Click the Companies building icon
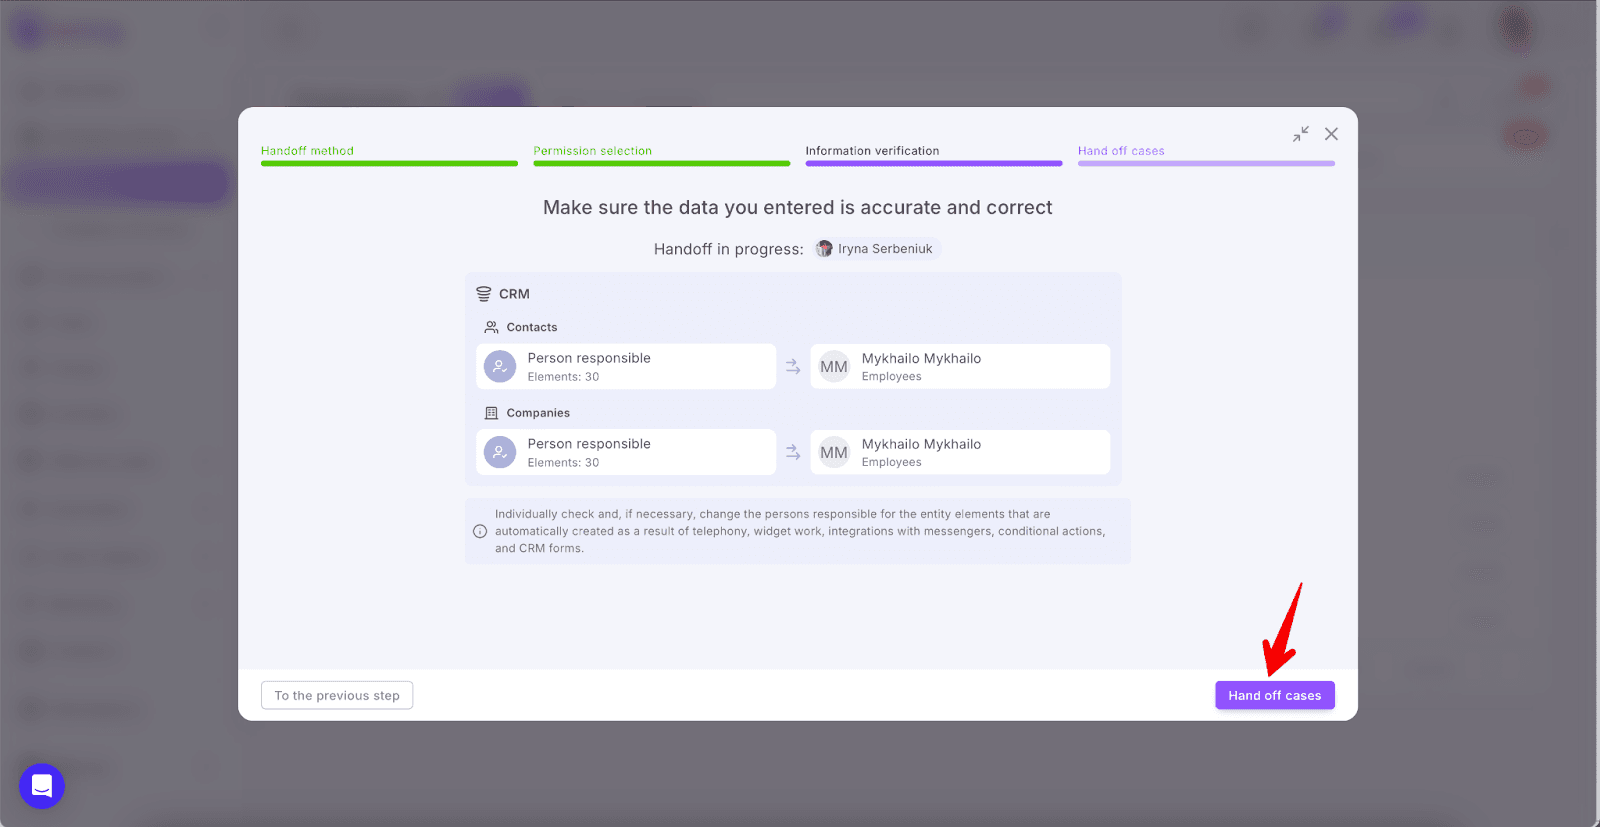Screen dimensions: 1600x827 coord(491,413)
